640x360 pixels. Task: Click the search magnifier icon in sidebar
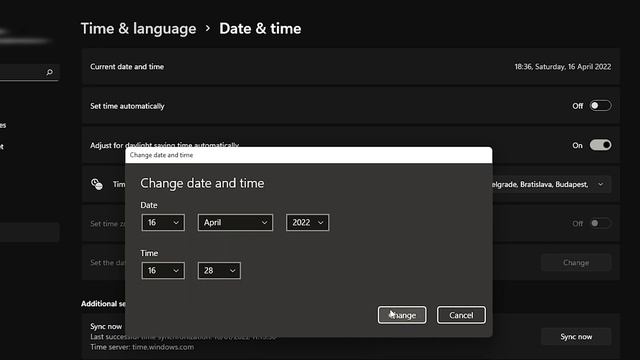[49, 72]
